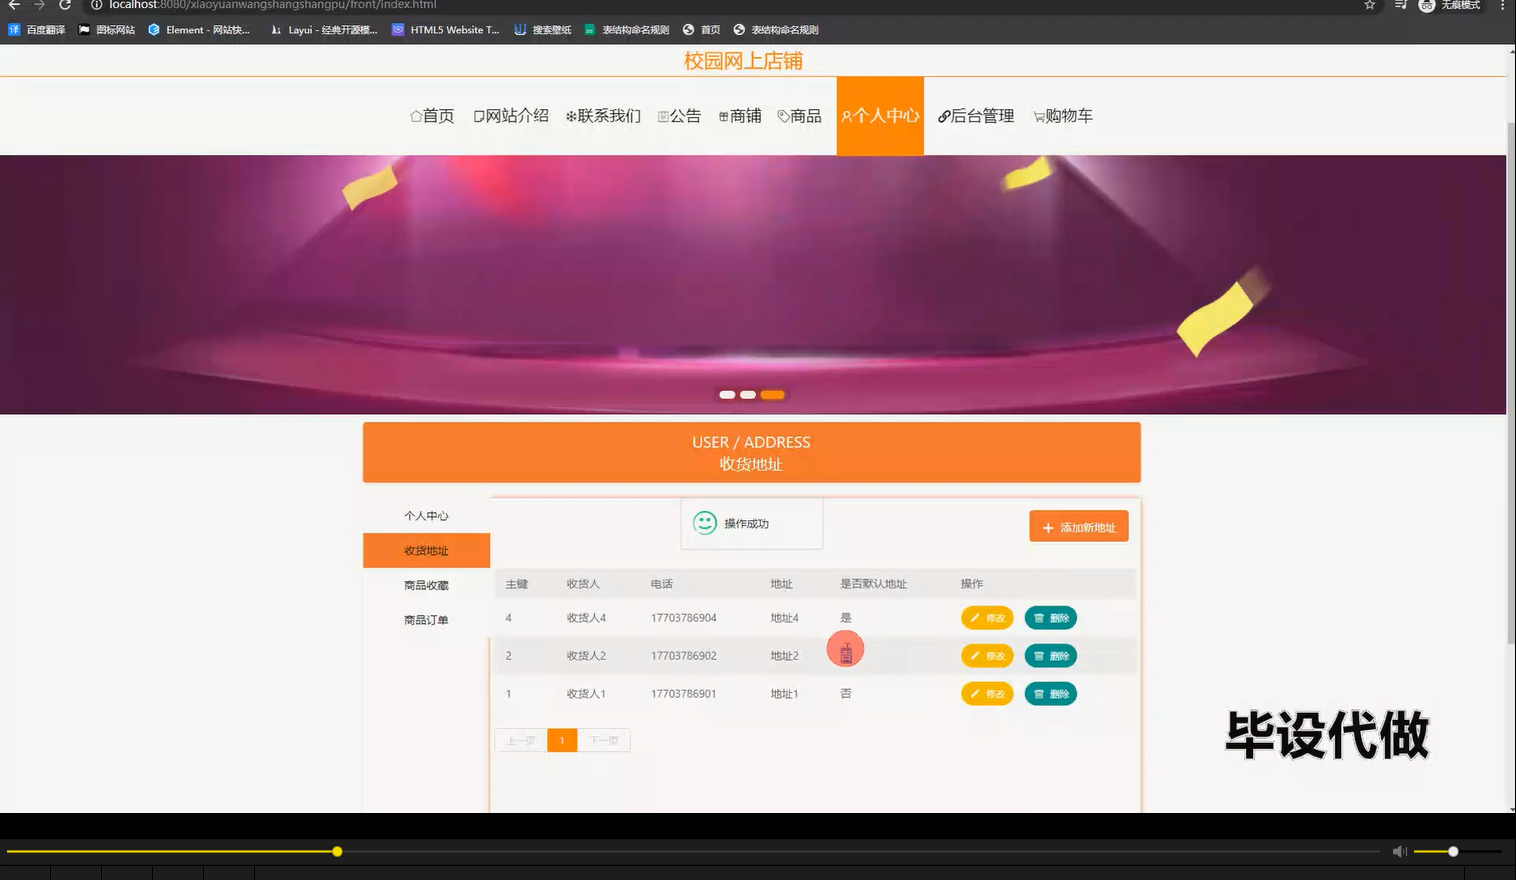Click the edit pencil icon on 收货人4 row

977,617
